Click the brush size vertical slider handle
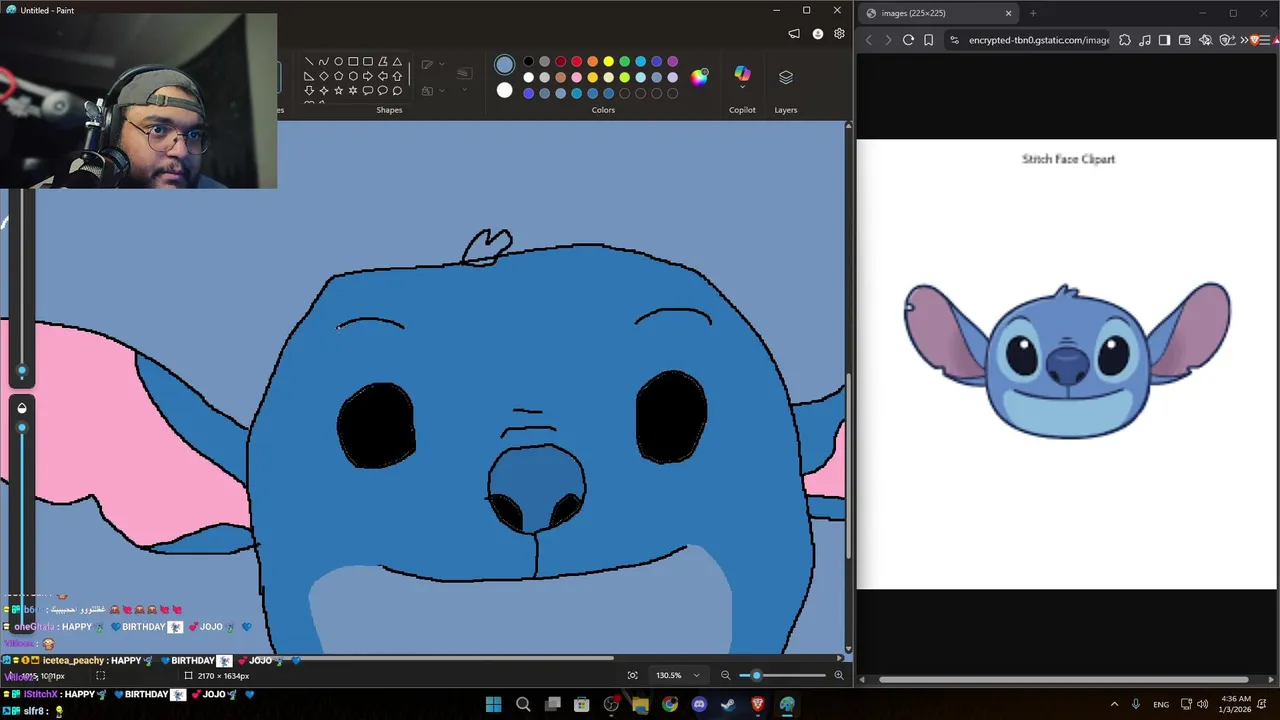The width and height of the screenshot is (1280, 720). (x=22, y=371)
